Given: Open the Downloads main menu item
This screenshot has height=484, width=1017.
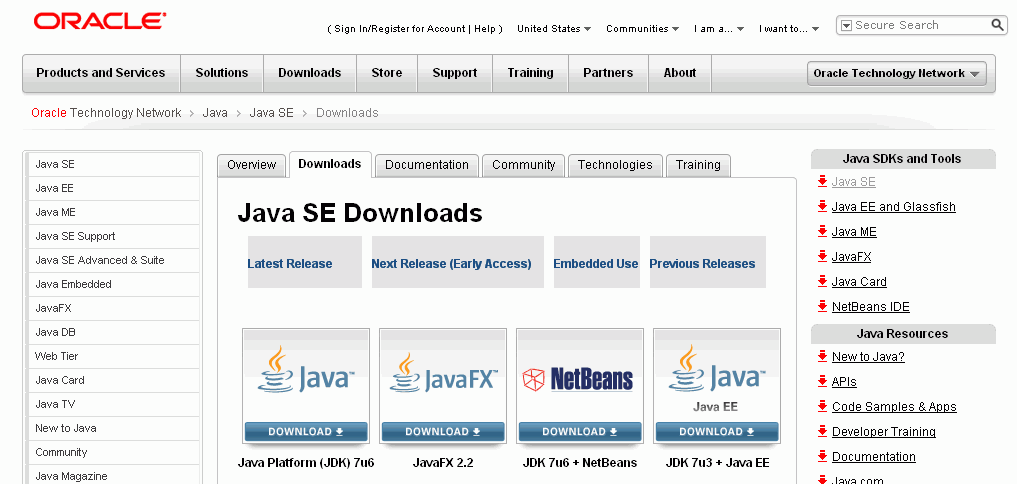Looking at the screenshot, I should coord(309,73).
